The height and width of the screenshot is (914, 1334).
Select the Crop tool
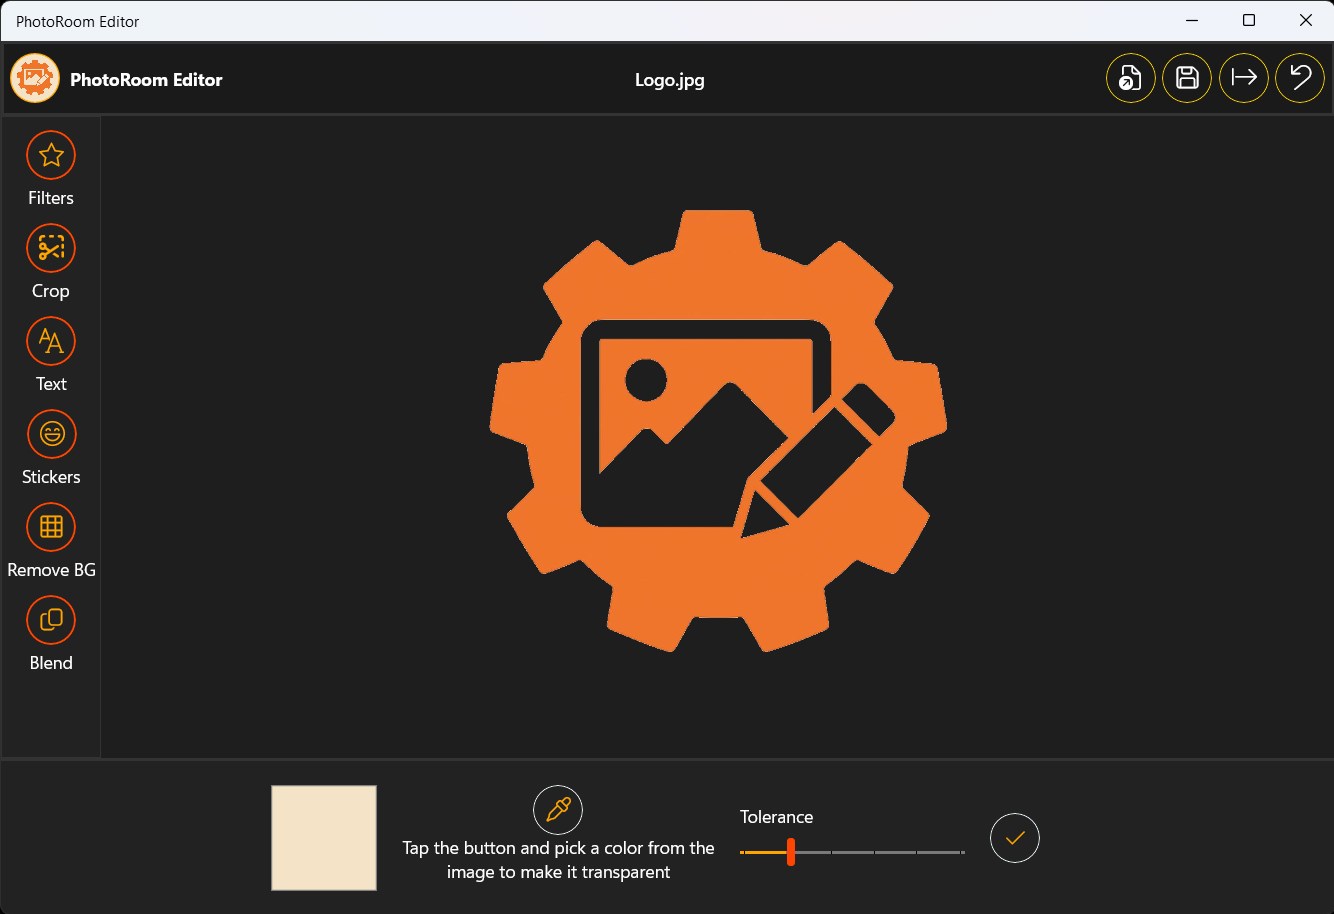(51, 248)
